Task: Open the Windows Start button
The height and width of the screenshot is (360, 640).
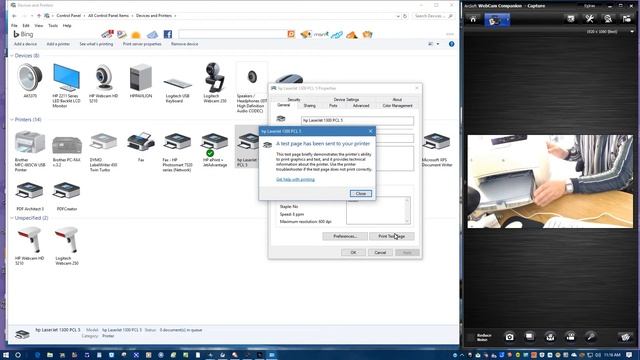Action: pos(5,355)
